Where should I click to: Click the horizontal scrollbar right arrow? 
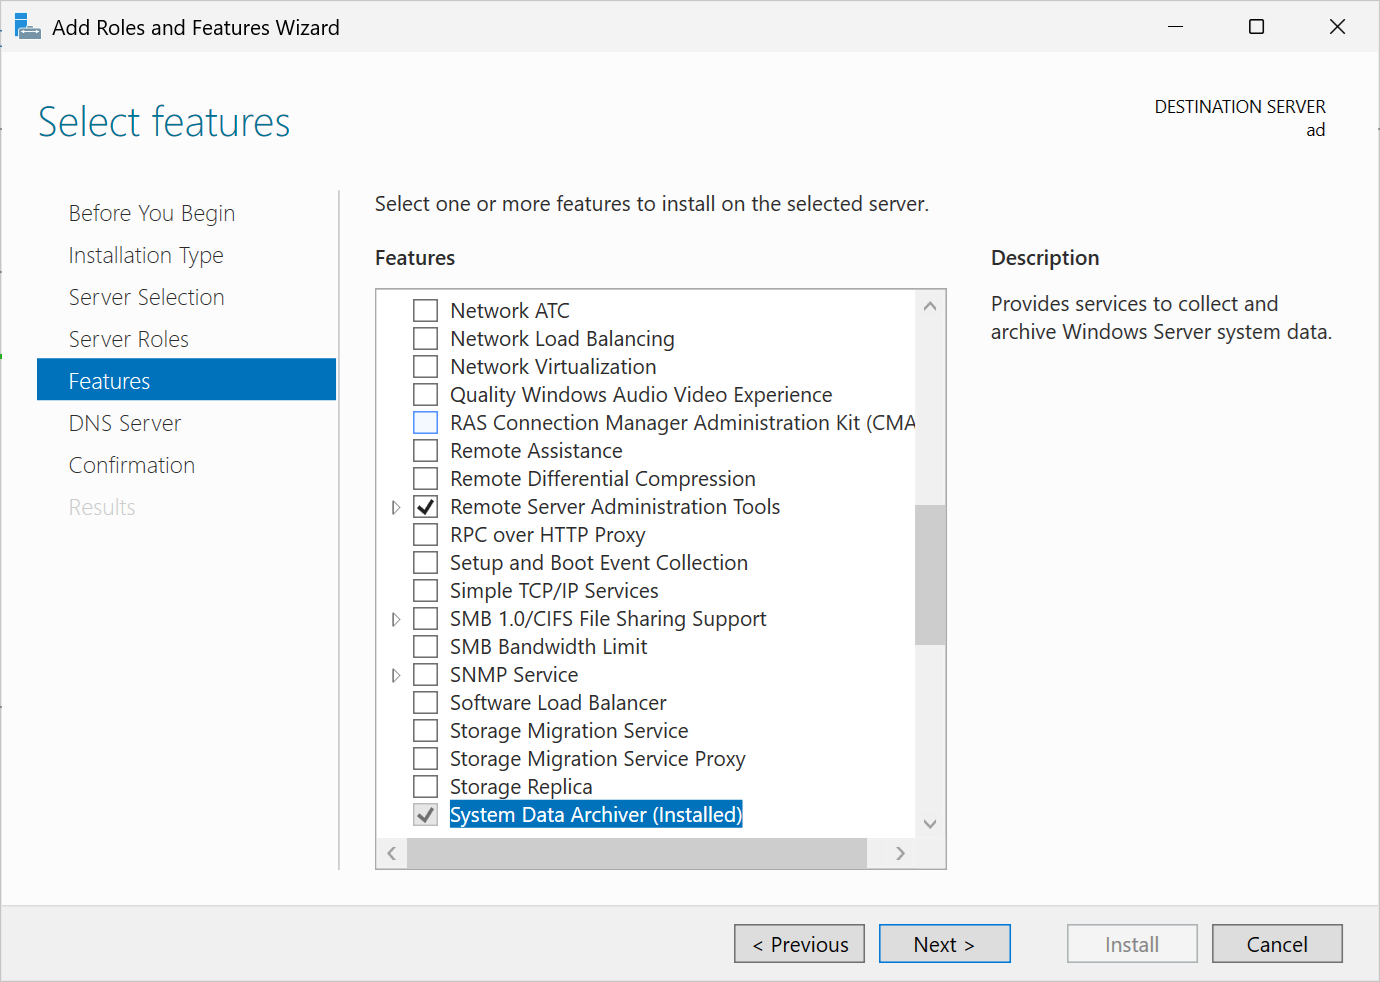[x=899, y=853]
